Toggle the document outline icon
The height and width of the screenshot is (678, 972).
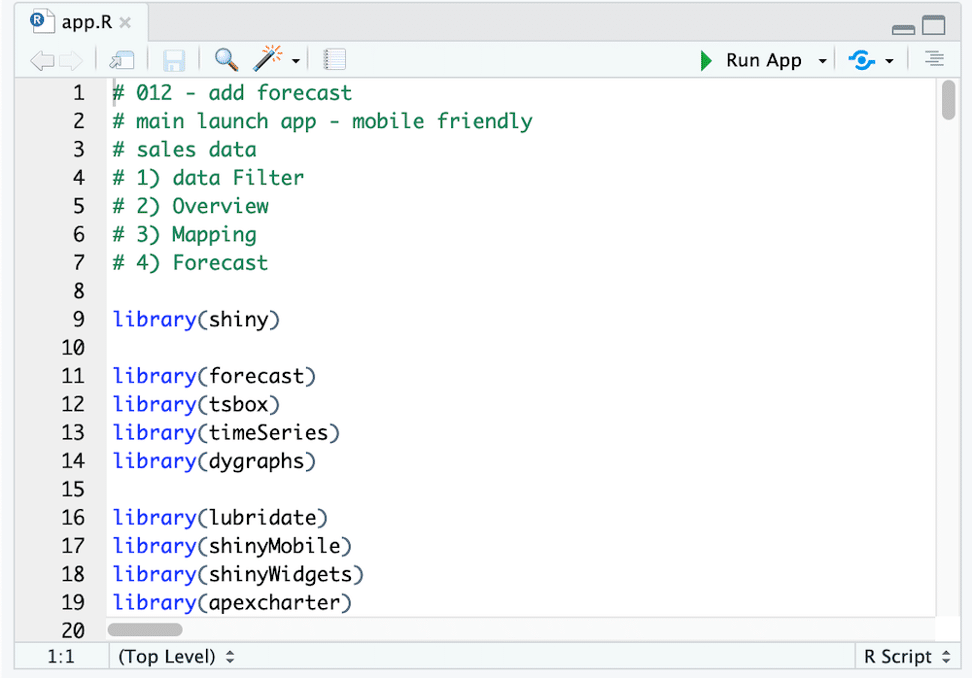[934, 60]
